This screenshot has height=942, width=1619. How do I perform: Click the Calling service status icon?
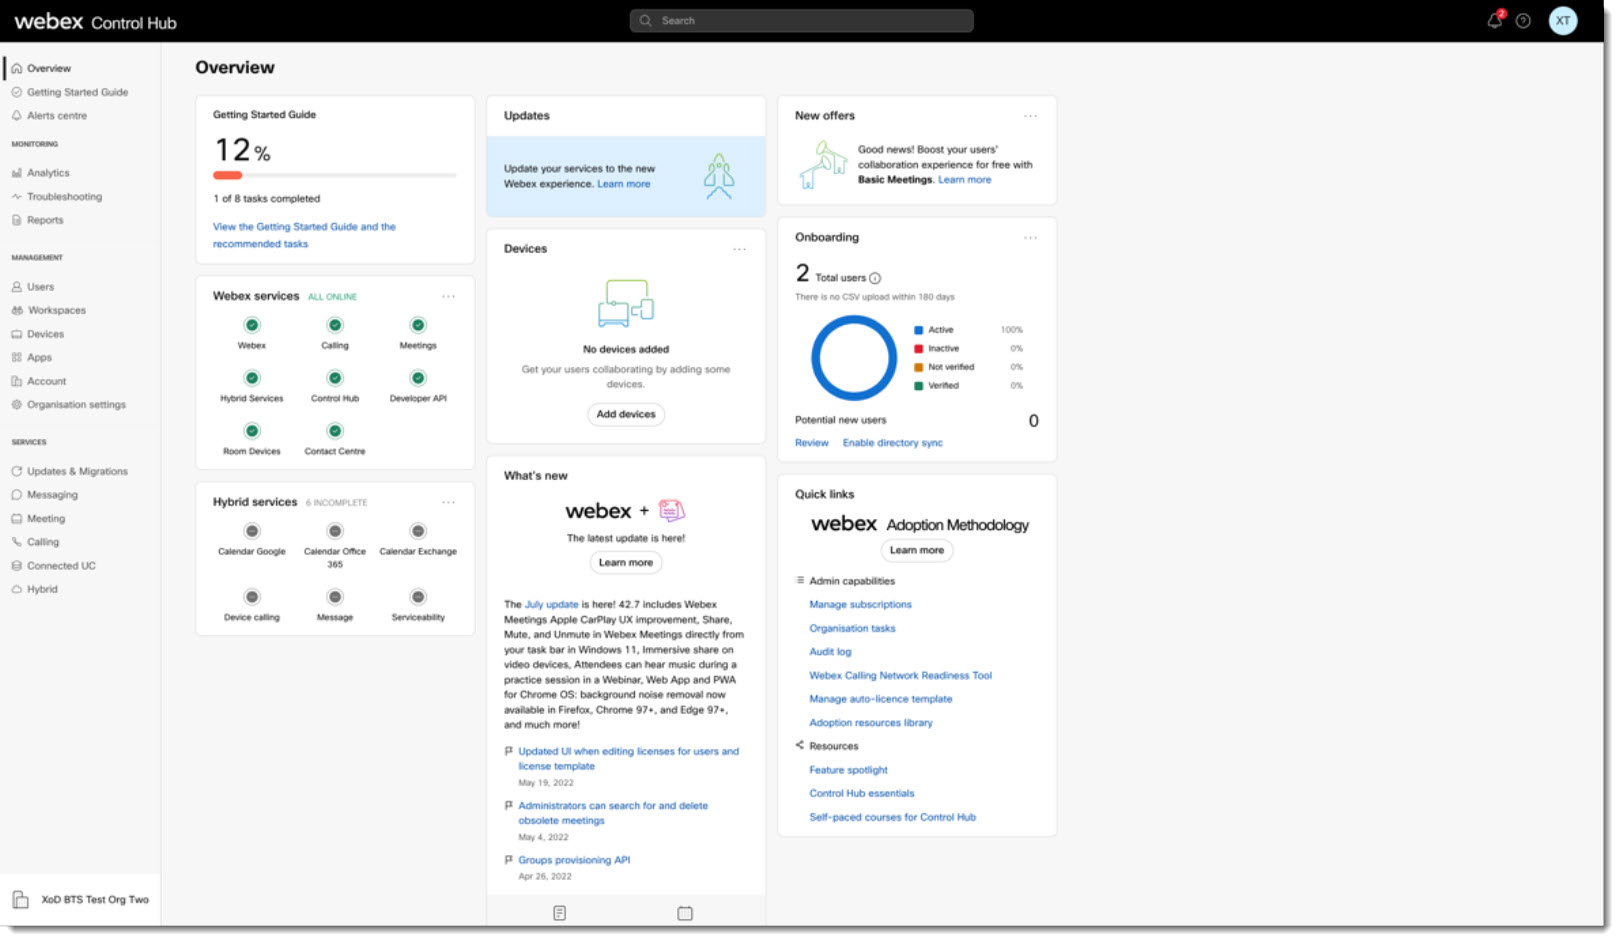[x=335, y=325]
